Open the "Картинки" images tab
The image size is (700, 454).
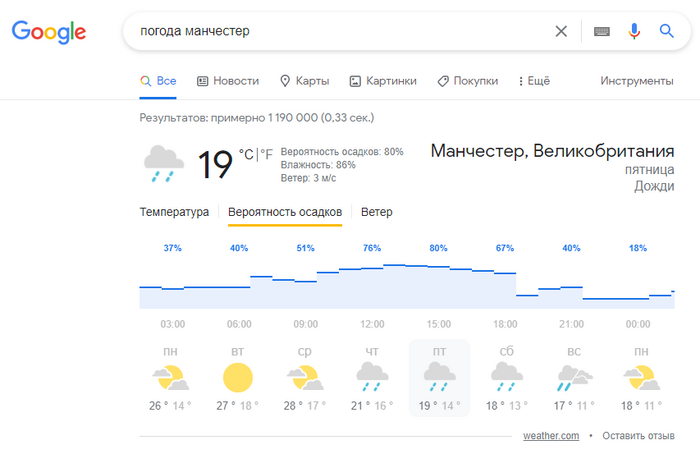[x=383, y=81]
